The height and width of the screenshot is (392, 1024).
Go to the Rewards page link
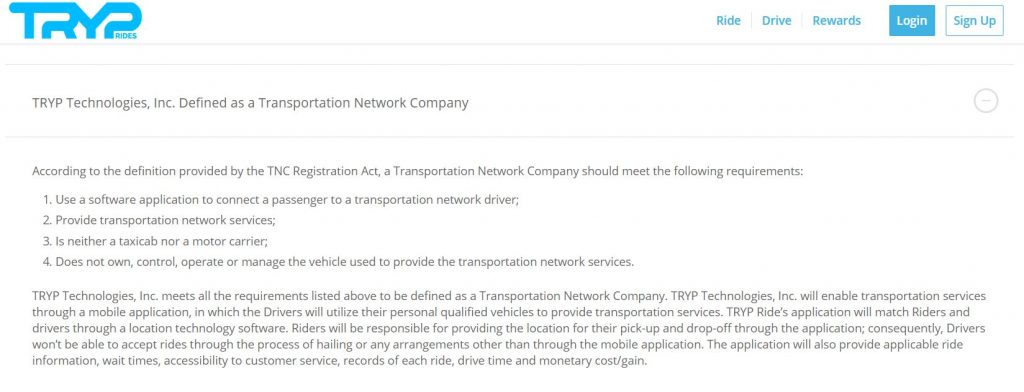tap(837, 20)
